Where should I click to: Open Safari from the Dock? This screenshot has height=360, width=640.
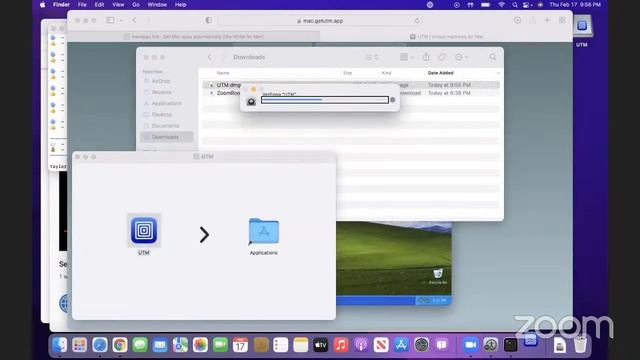[100, 345]
